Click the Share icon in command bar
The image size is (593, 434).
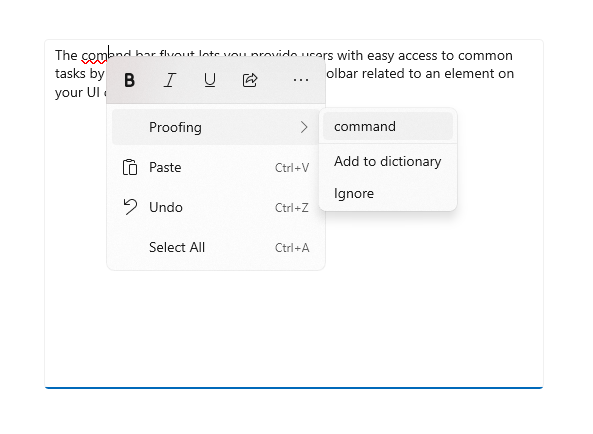(250, 80)
